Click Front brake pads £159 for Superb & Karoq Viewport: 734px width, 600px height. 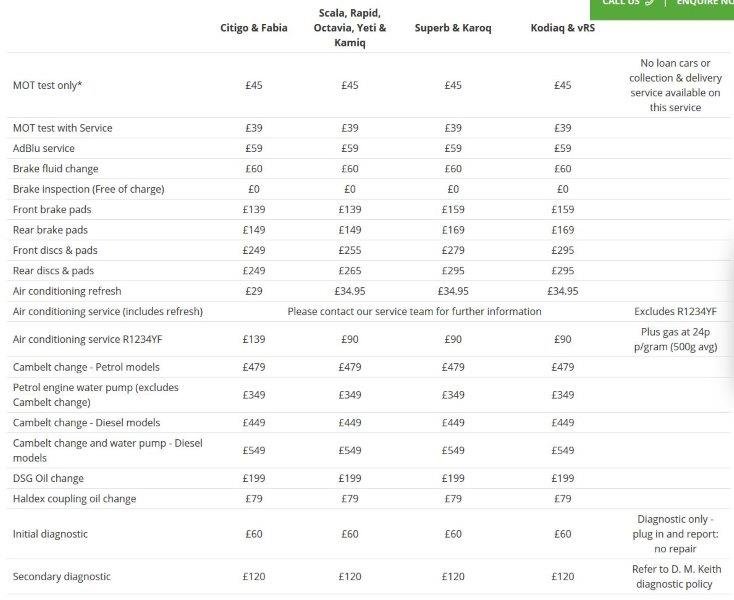(x=453, y=209)
